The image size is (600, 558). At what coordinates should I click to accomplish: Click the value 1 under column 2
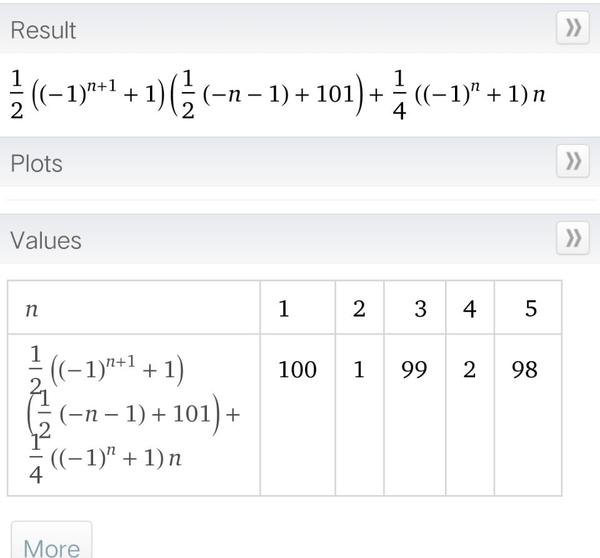click(x=359, y=370)
